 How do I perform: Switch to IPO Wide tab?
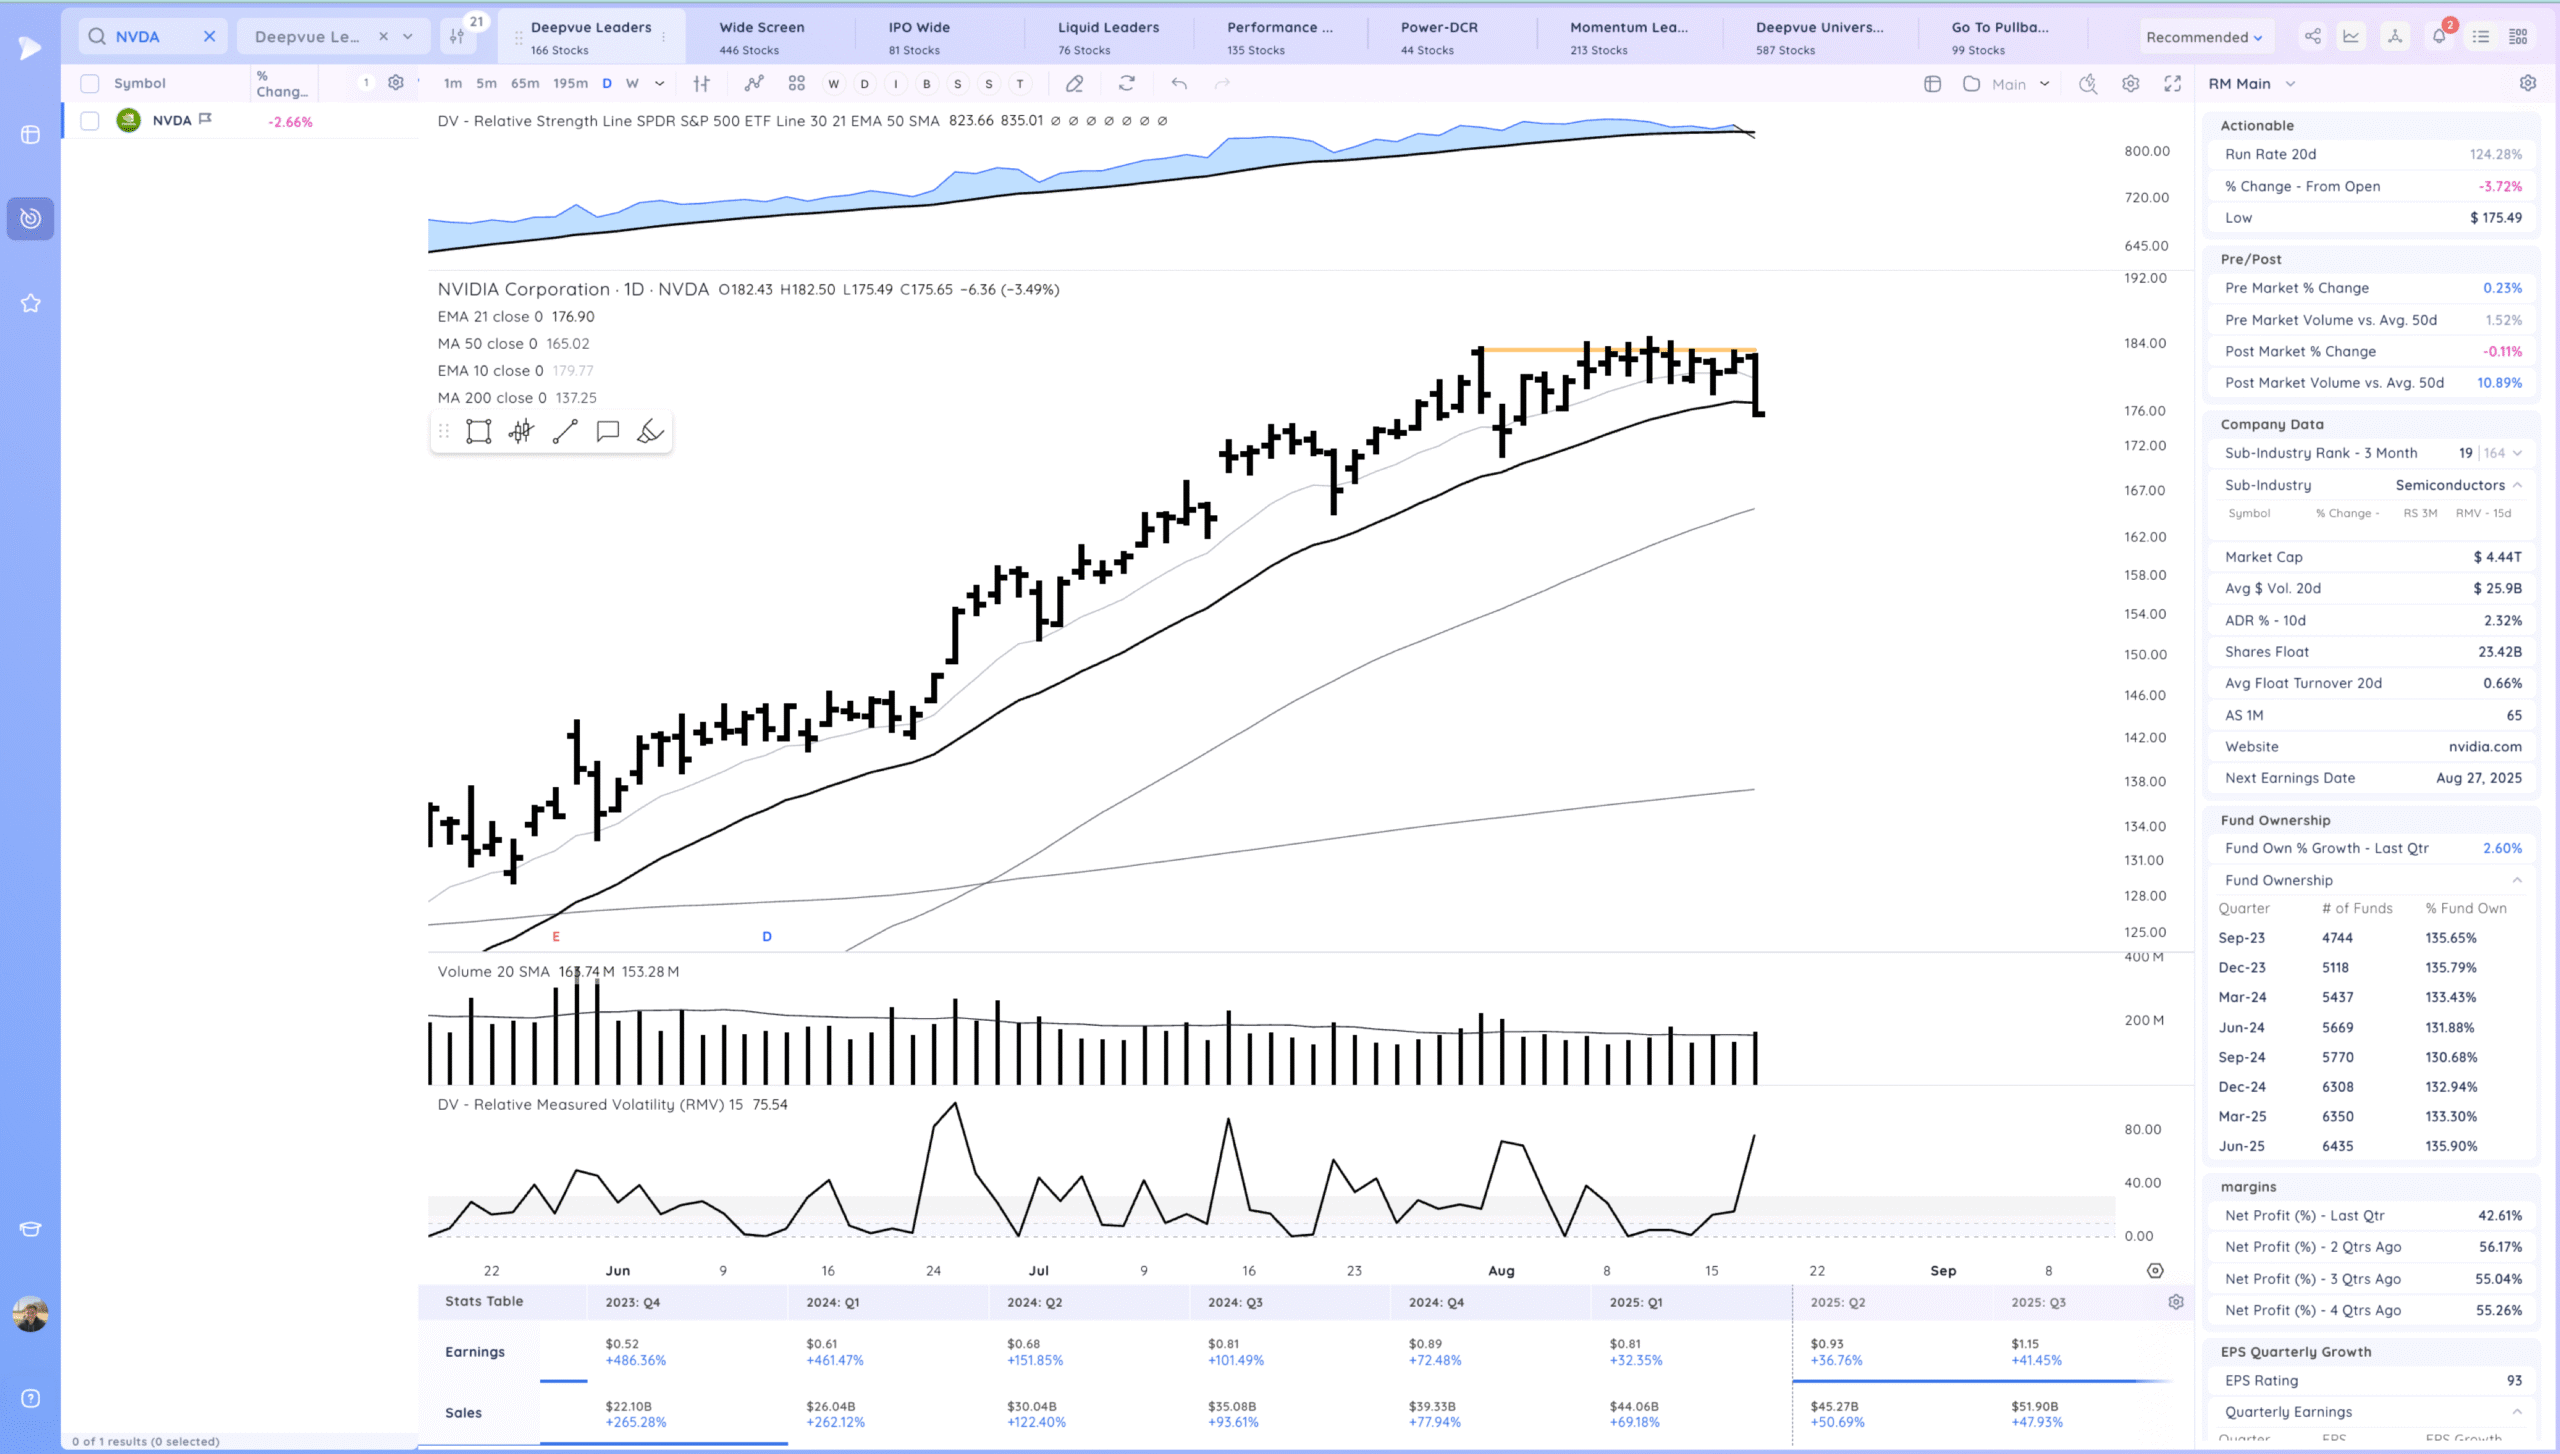tap(919, 37)
